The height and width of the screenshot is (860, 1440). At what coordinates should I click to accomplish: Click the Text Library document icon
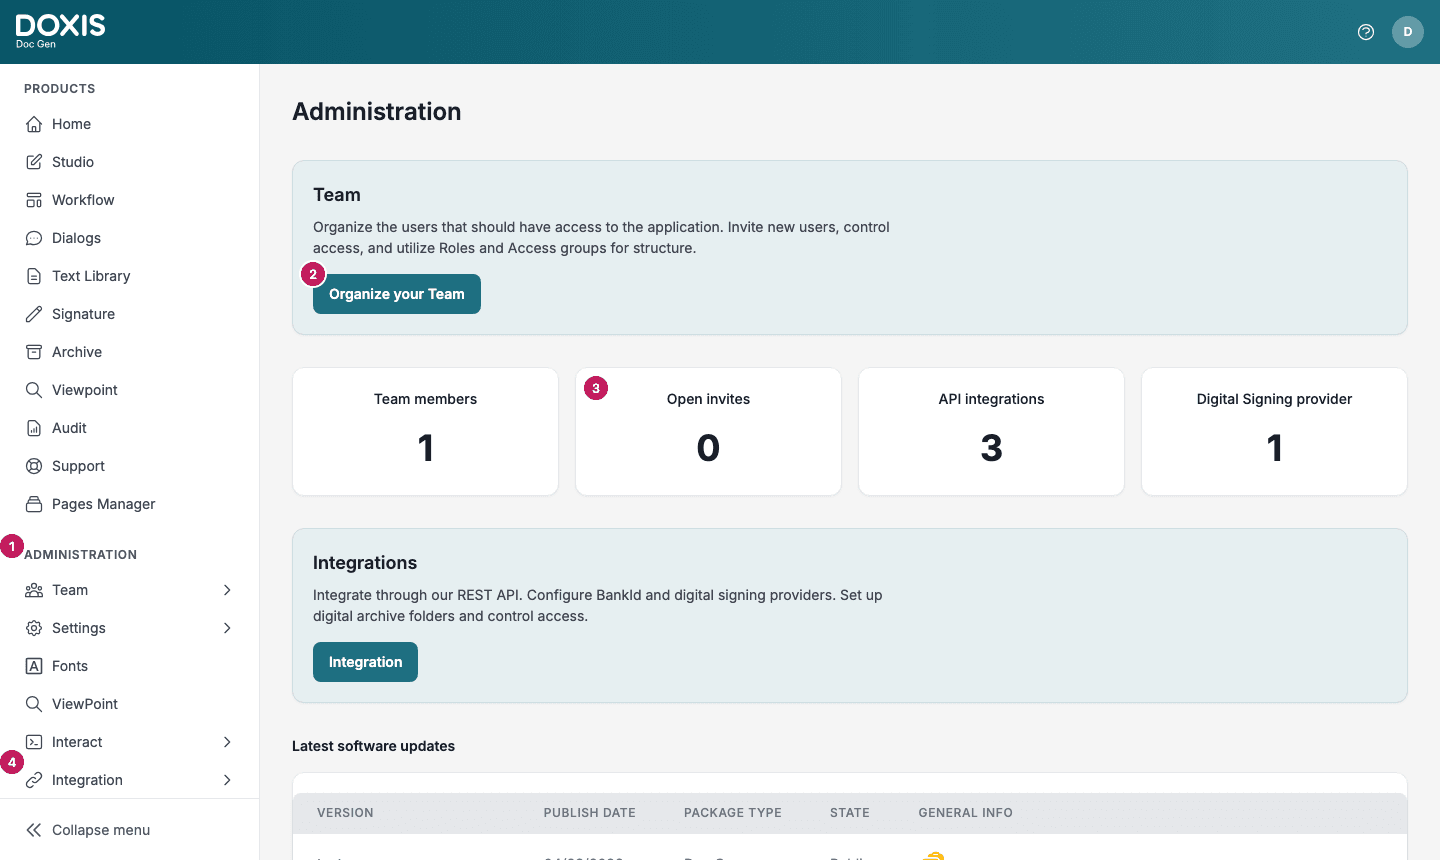coord(34,276)
